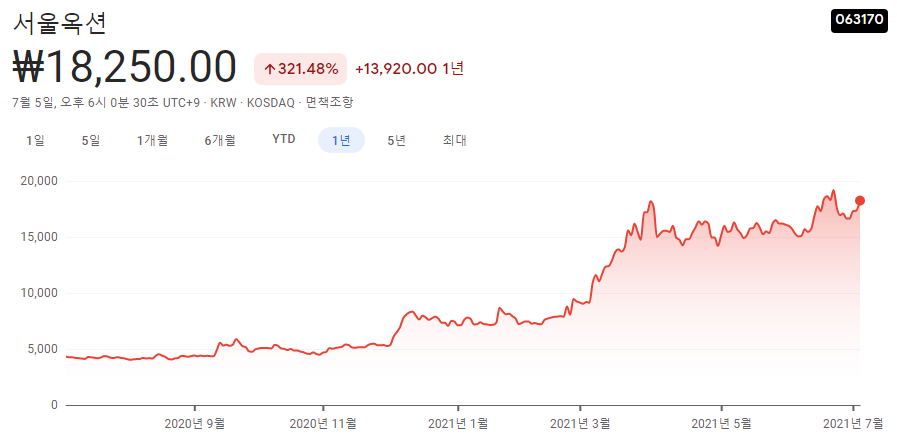Click the 063170 ticker badge
Image resolution: width=897 pixels, height=444 pixels.
[x=859, y=19]
